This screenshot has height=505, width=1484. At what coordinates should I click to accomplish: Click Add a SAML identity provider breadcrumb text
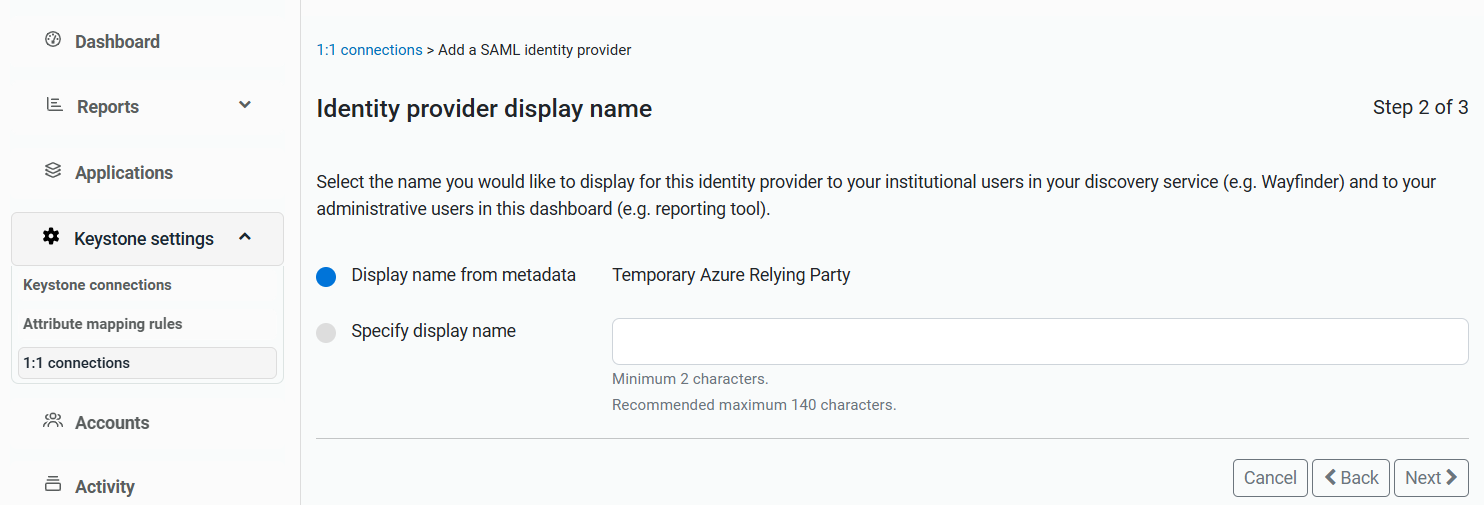pyautogui.click(x=535, y=50)
